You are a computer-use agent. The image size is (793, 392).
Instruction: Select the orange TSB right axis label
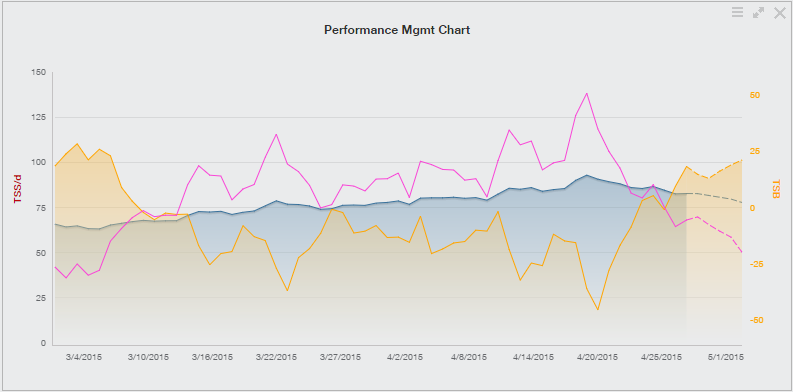pyautogui.click(x=776, y=189)
